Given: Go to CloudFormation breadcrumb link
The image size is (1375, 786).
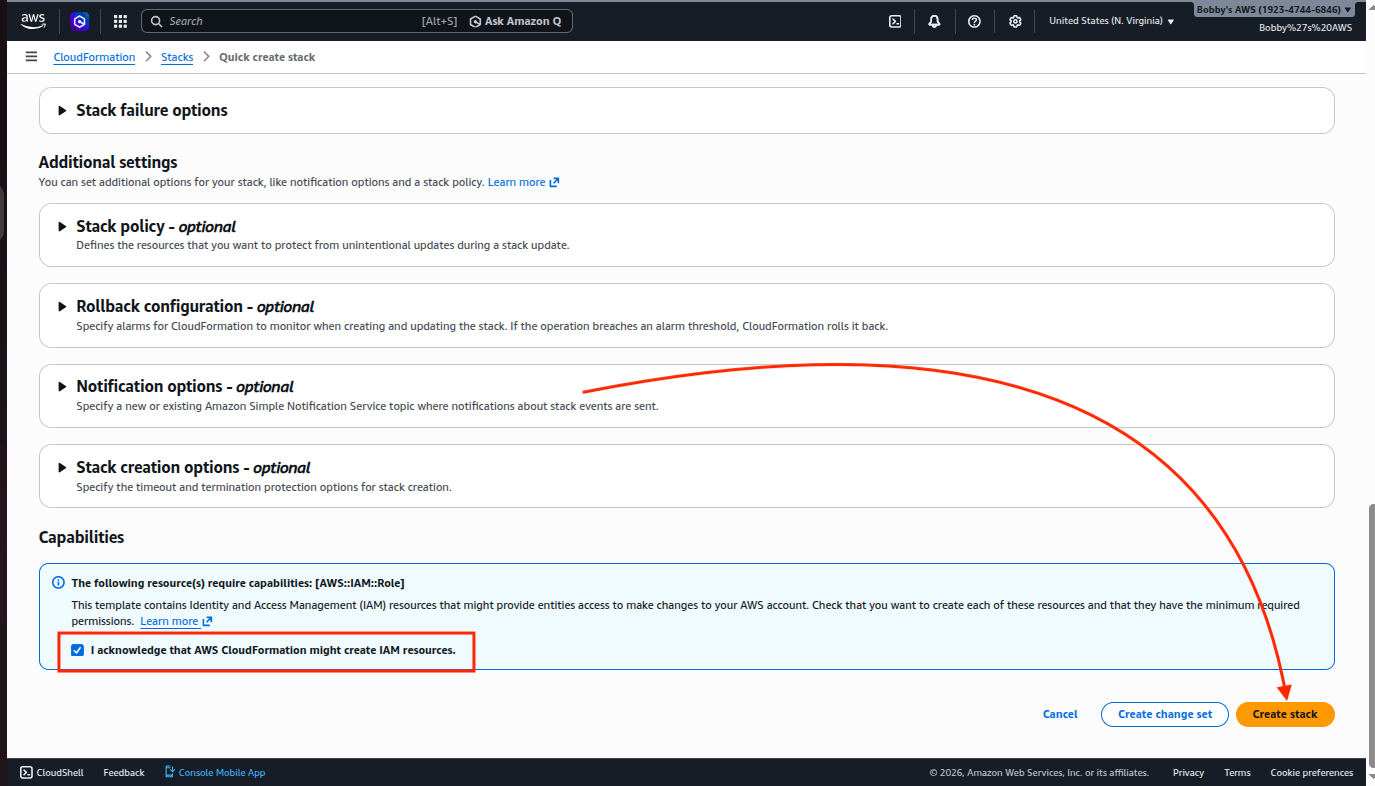Looking at the screenshot, I should click(x=94, y=57).
